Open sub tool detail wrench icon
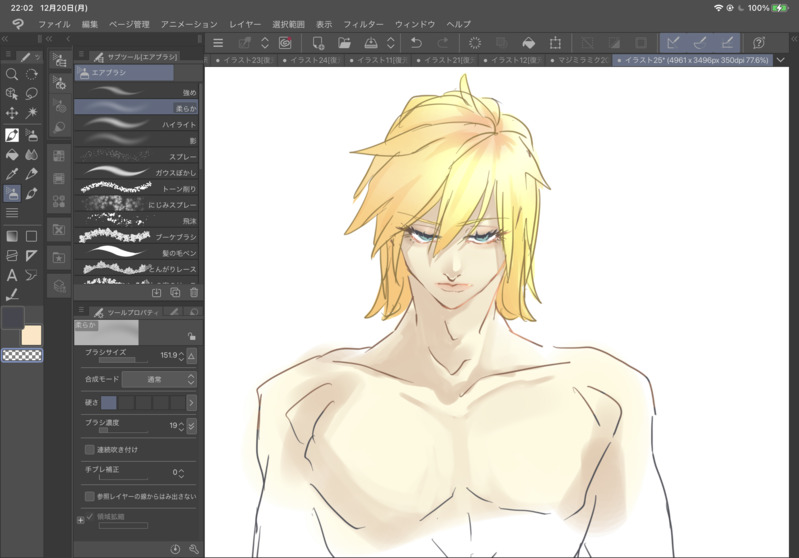 point(194,549)
